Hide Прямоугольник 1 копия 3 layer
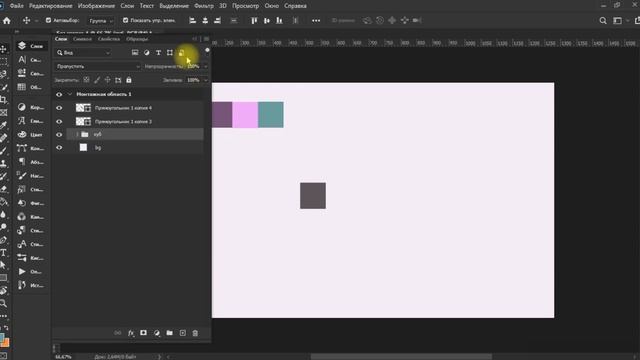 click(59, 122)
